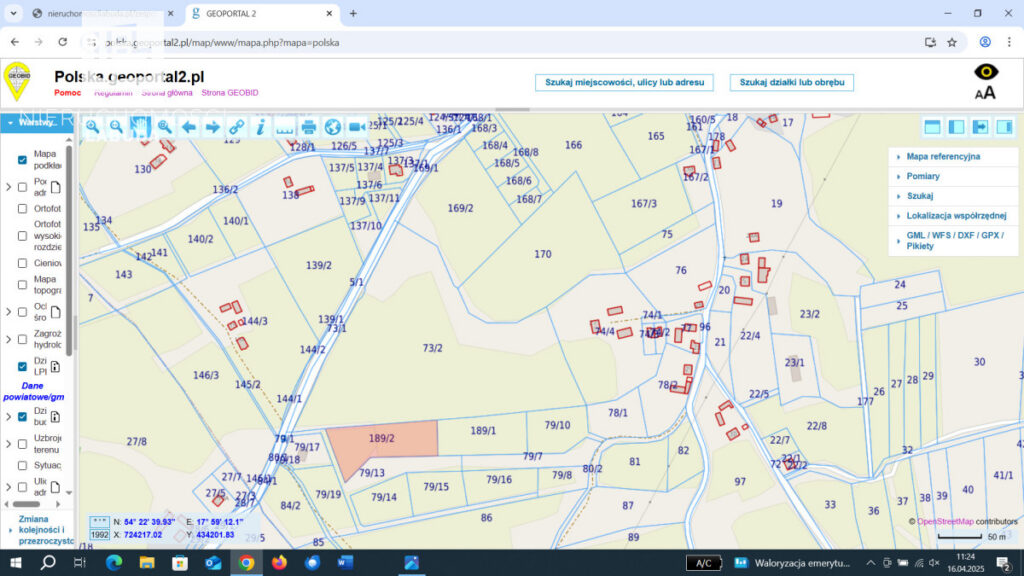Click the print map icon
1024x576 pixels.
(309, 127)
